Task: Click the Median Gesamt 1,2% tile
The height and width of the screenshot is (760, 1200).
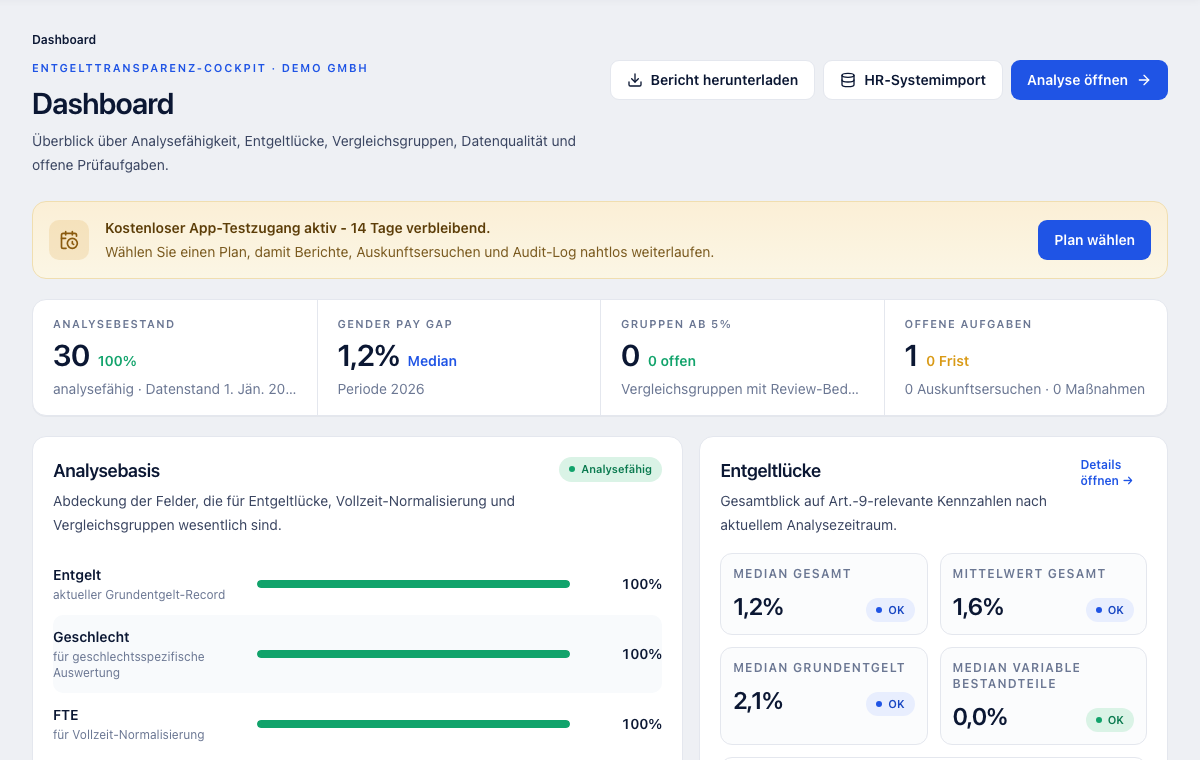Action: pyautogui.click(x=824, y=594)
